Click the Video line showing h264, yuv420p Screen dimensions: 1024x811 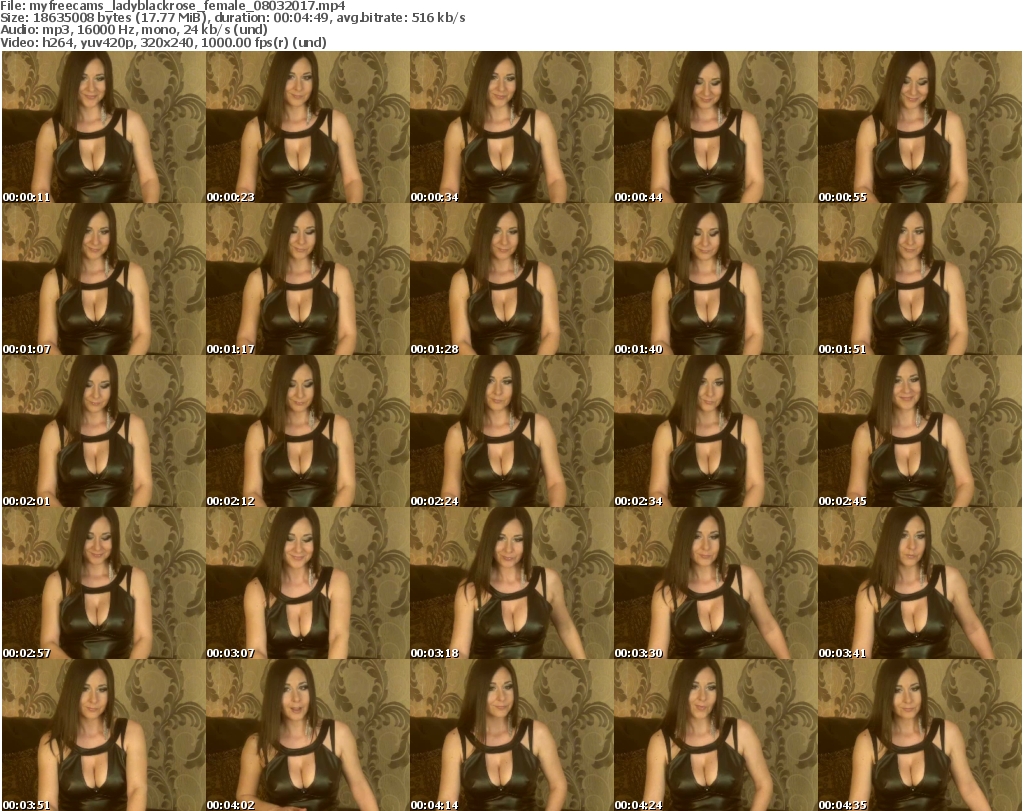pos(163,42)
